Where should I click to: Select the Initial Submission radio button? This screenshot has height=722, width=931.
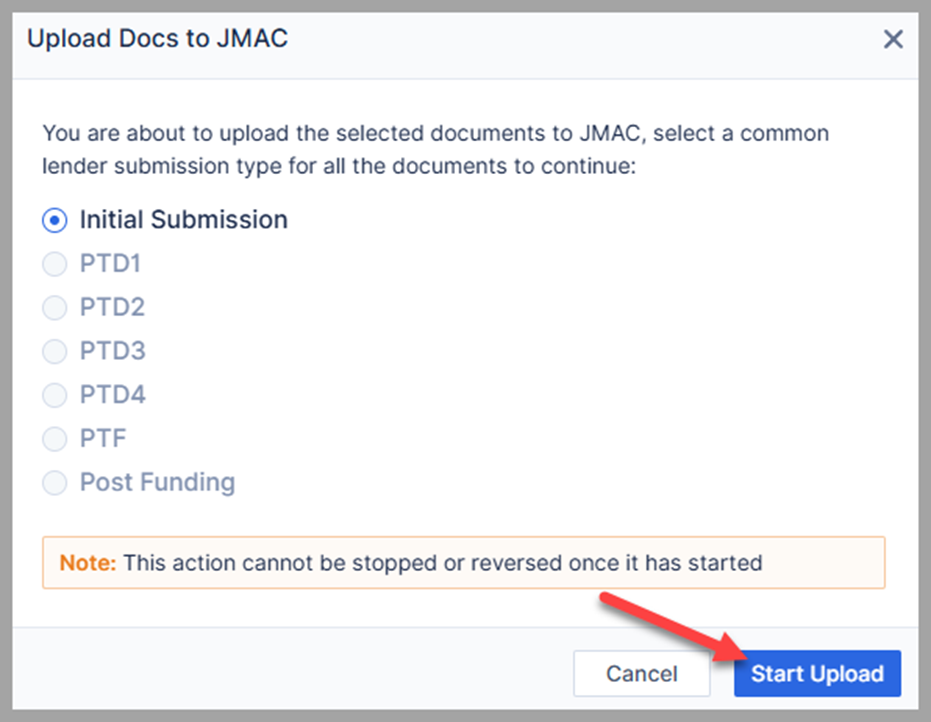54,220
